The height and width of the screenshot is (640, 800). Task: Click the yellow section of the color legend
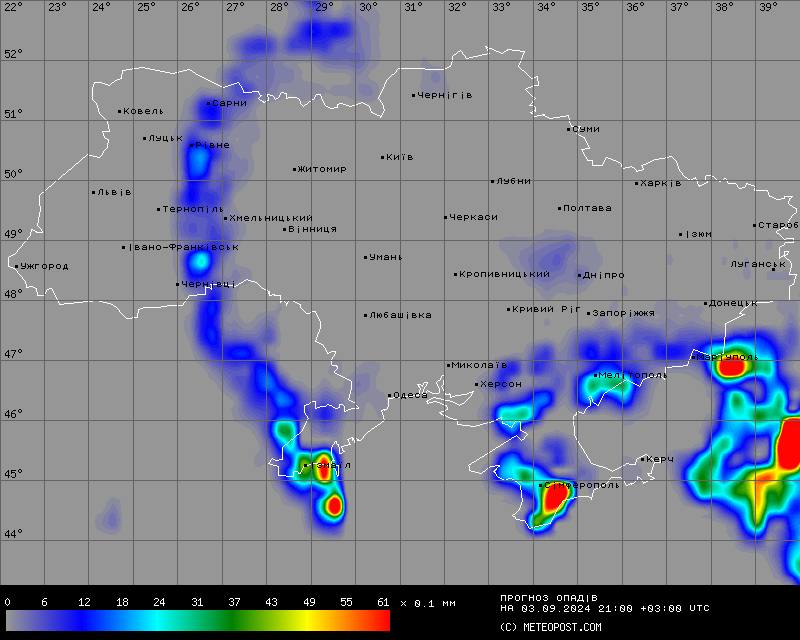[x=318, y=621]
